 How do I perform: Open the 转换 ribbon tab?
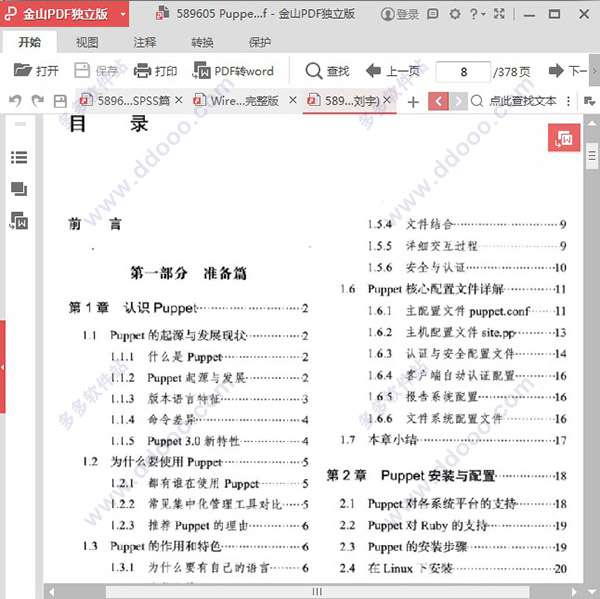point(202,42)
